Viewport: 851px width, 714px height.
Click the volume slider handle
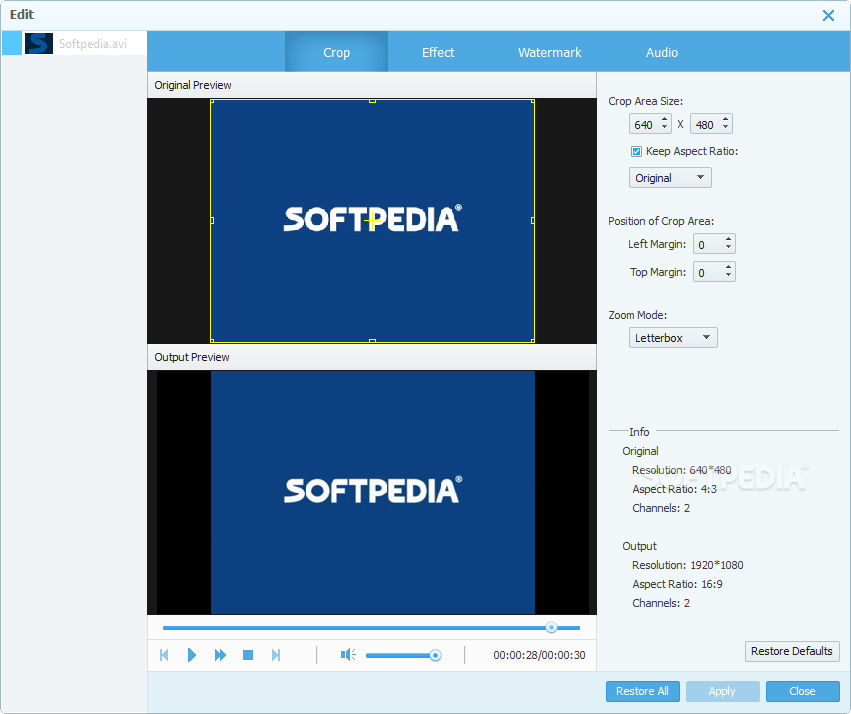pyautogui.click(x=435, y=655)
